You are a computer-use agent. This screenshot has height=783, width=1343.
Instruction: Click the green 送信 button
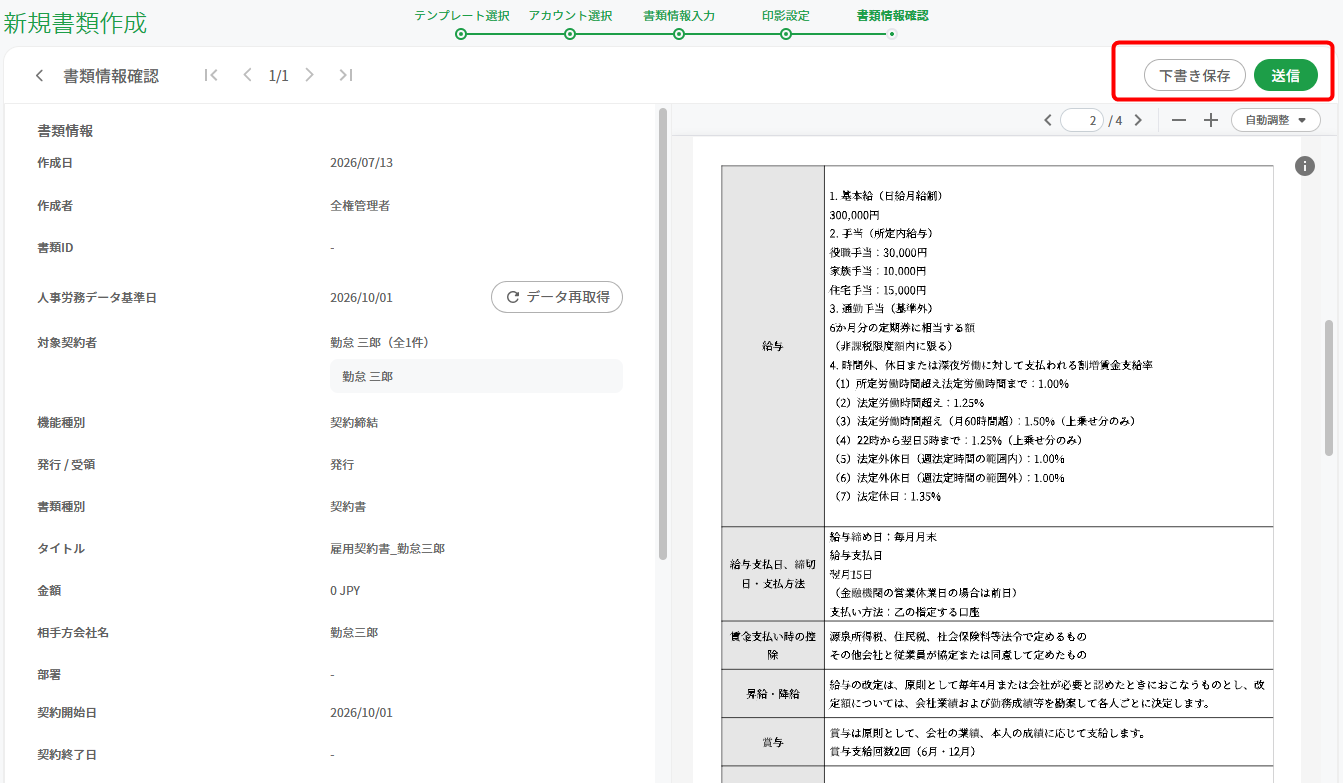click(1285, 75)
